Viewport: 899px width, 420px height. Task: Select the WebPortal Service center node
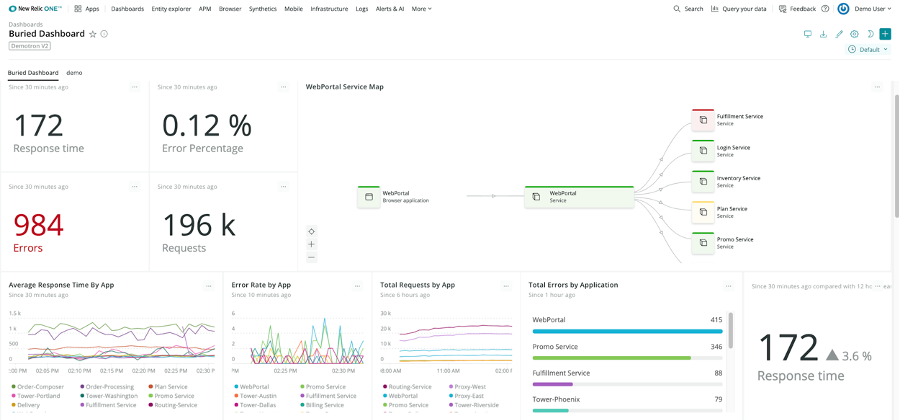pyautogui.click(x=579, y=197)
